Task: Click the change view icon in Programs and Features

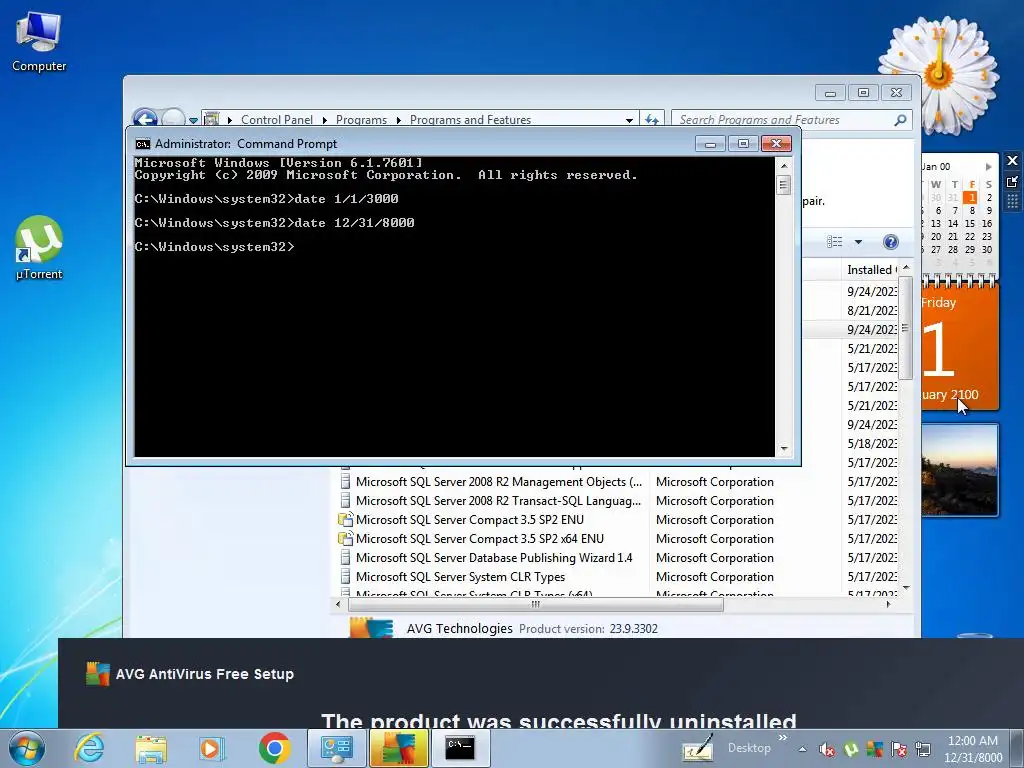Action: pos(835,242)
